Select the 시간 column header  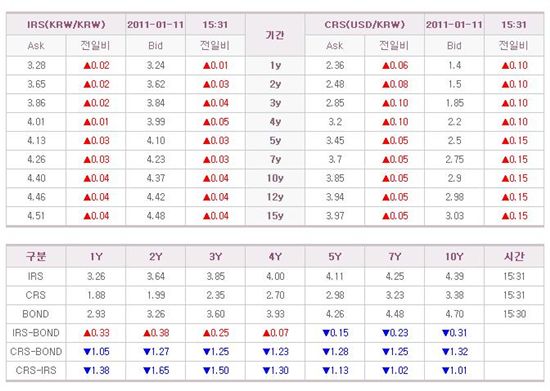tap(514, 256)
